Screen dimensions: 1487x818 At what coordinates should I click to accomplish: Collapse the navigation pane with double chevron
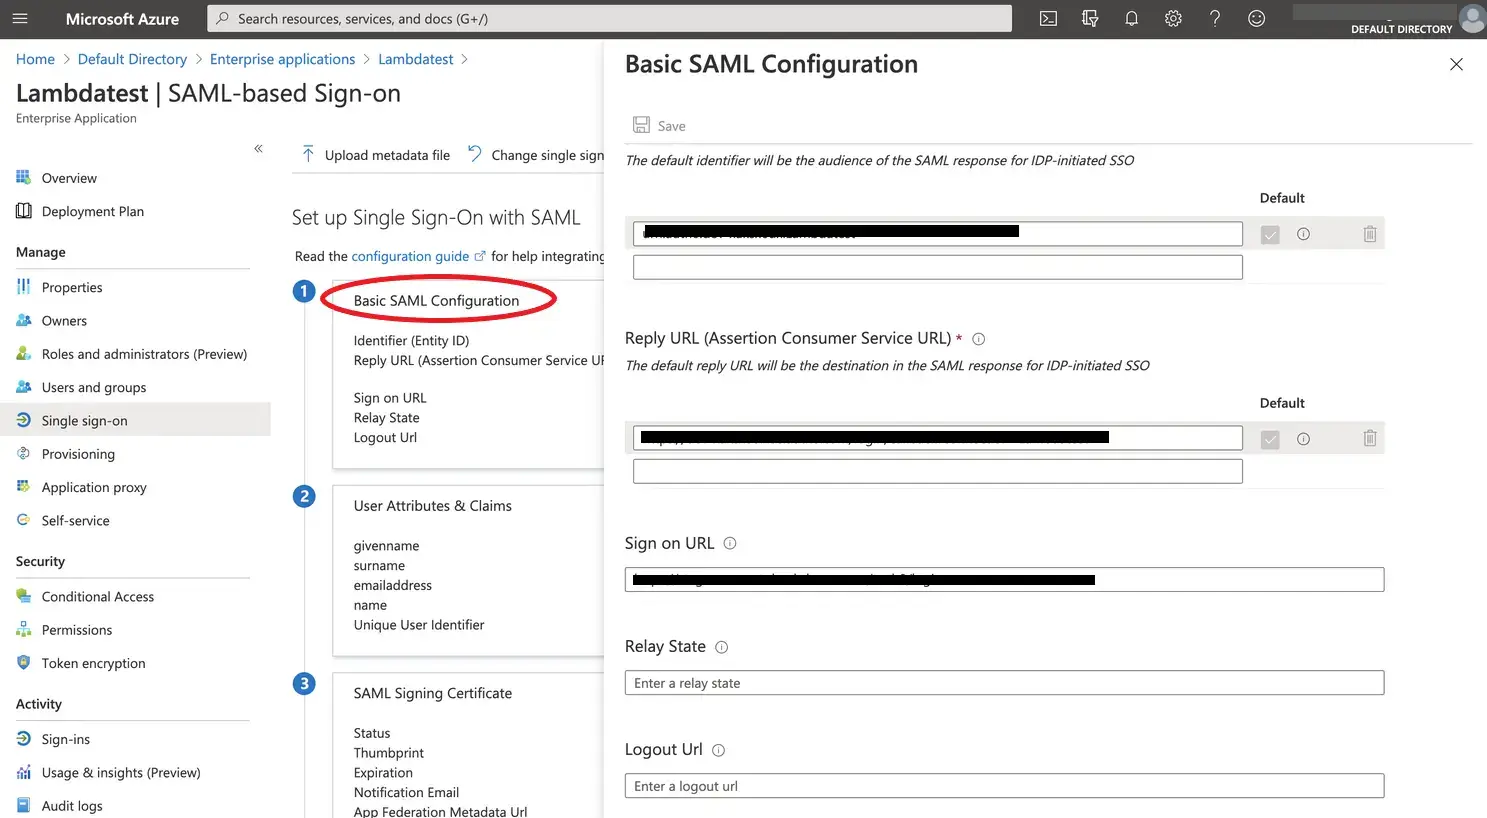[x=258, y=147]
